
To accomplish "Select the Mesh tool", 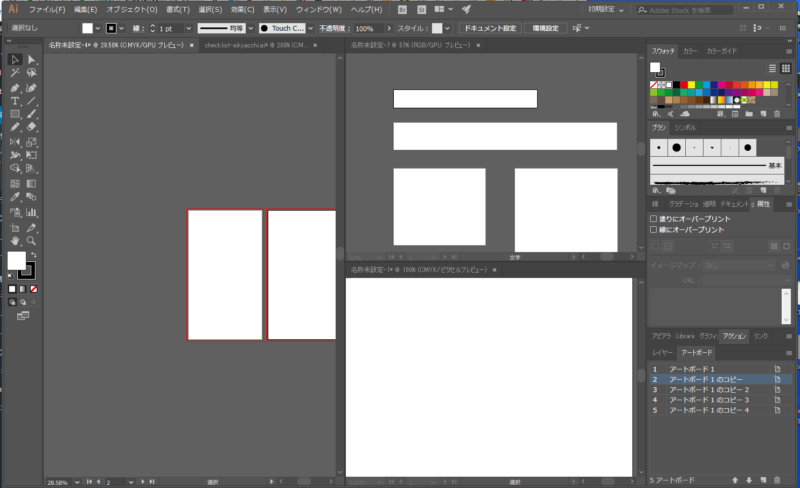I will (15, 184).
